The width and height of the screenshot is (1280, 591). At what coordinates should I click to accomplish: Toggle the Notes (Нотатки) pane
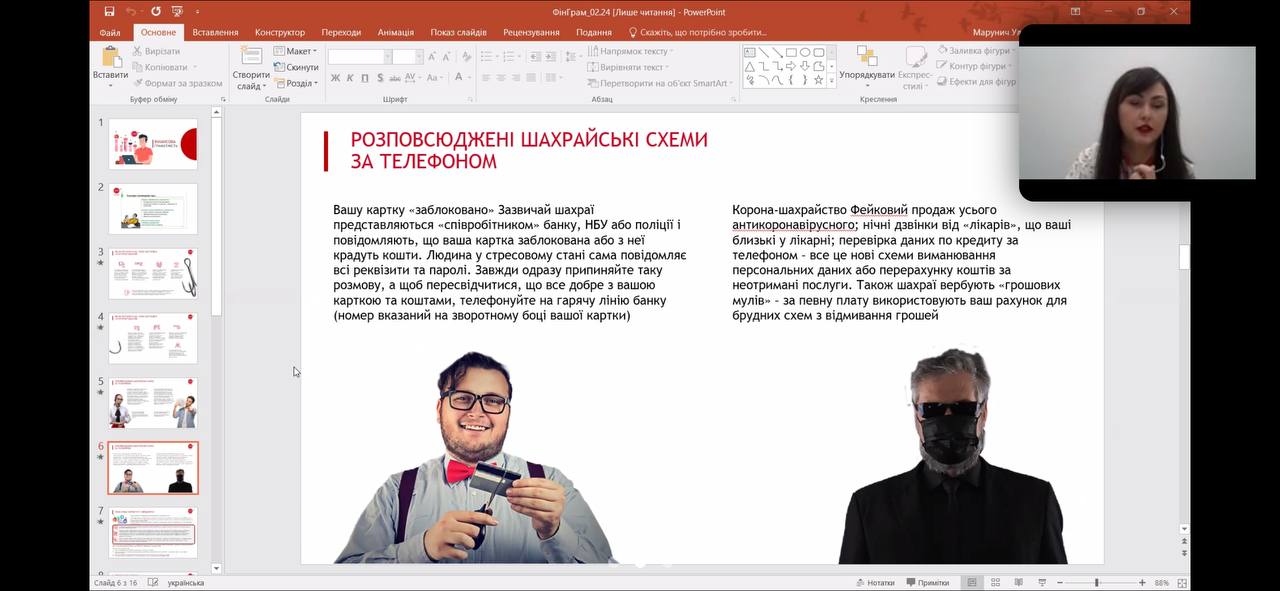[875, 582]
